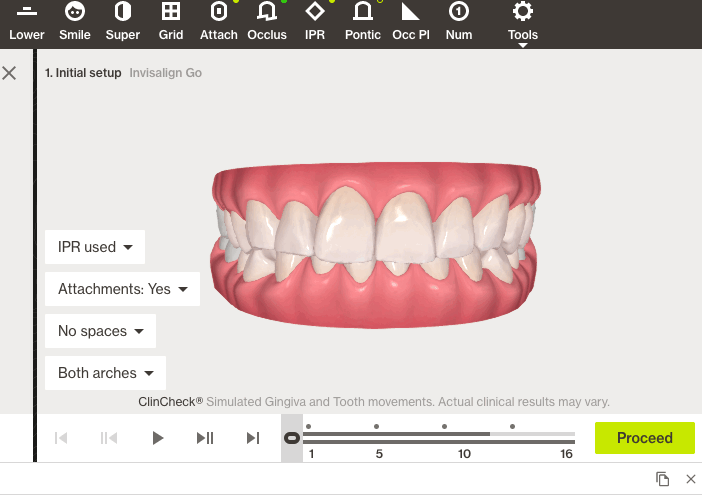Click the copy icon in bottom bar
Screen dimensions: 702x496
coord(663,479)
